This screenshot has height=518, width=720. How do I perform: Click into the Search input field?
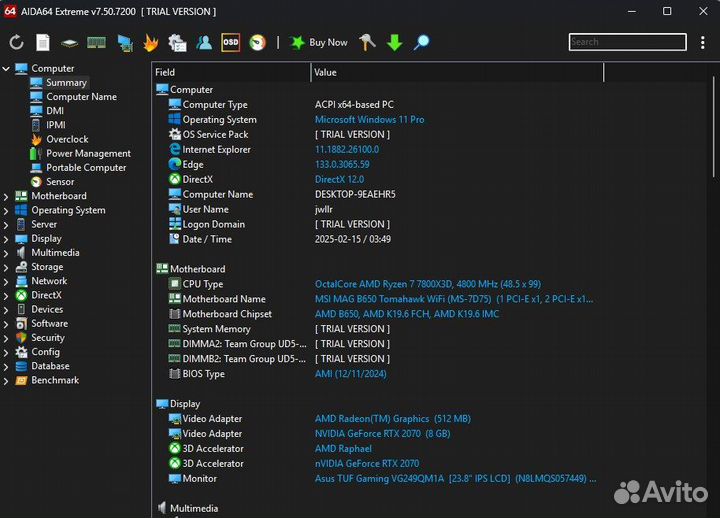(x=627, y=42)
